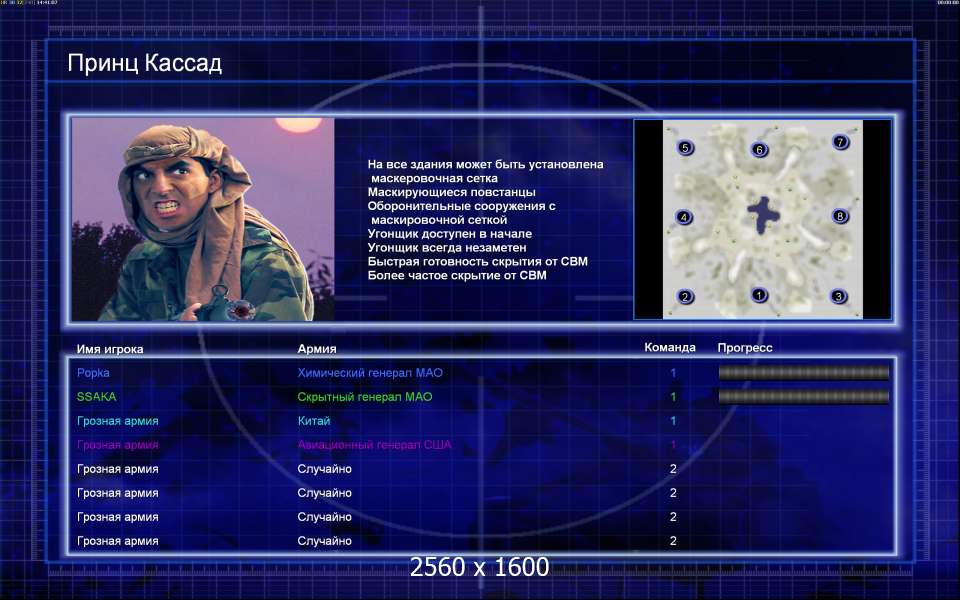960x600 pixels.
Task: Select start position 5 on the minimap
Action: (685, 148)
